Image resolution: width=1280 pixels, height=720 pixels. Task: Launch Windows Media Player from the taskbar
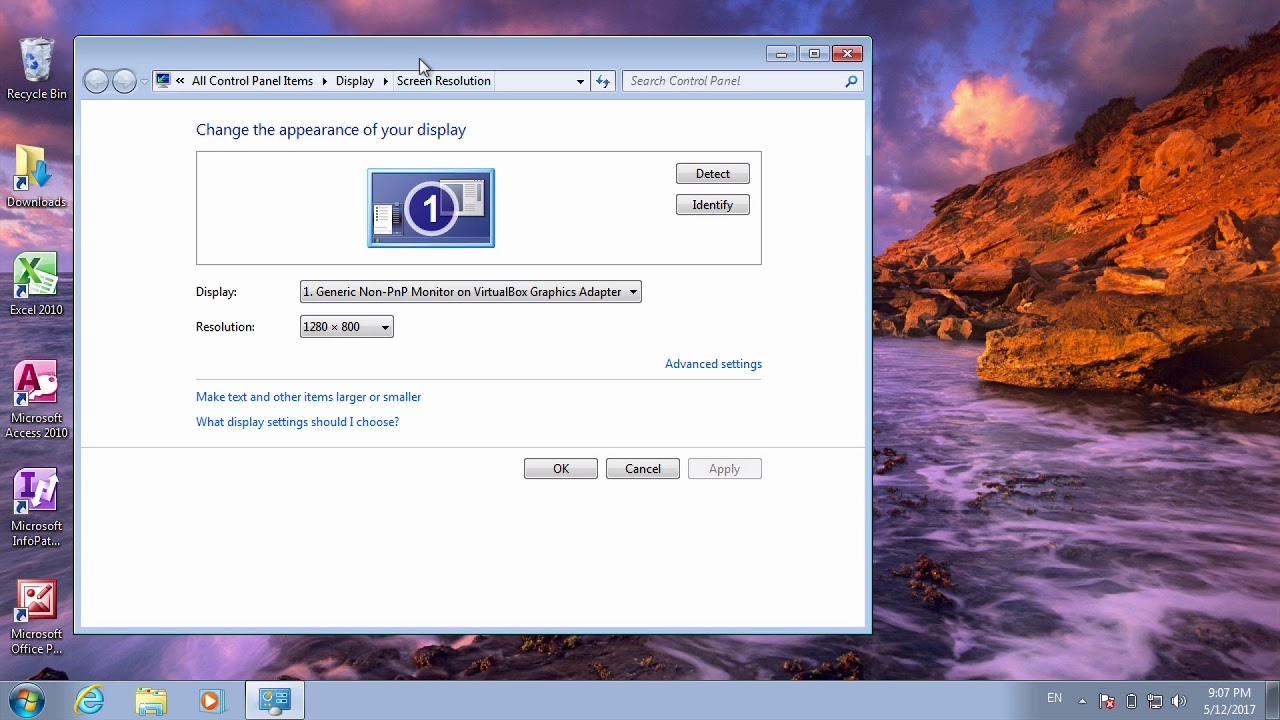212,700
